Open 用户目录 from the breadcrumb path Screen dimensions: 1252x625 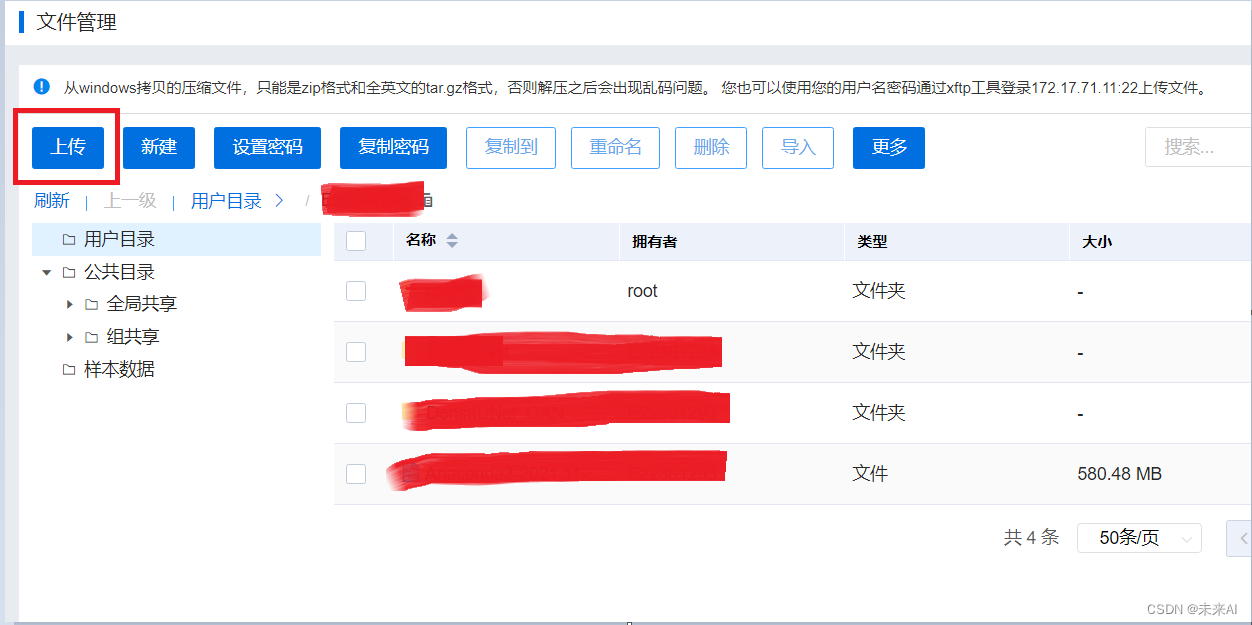pyautogui.click(x=226, y=200)
